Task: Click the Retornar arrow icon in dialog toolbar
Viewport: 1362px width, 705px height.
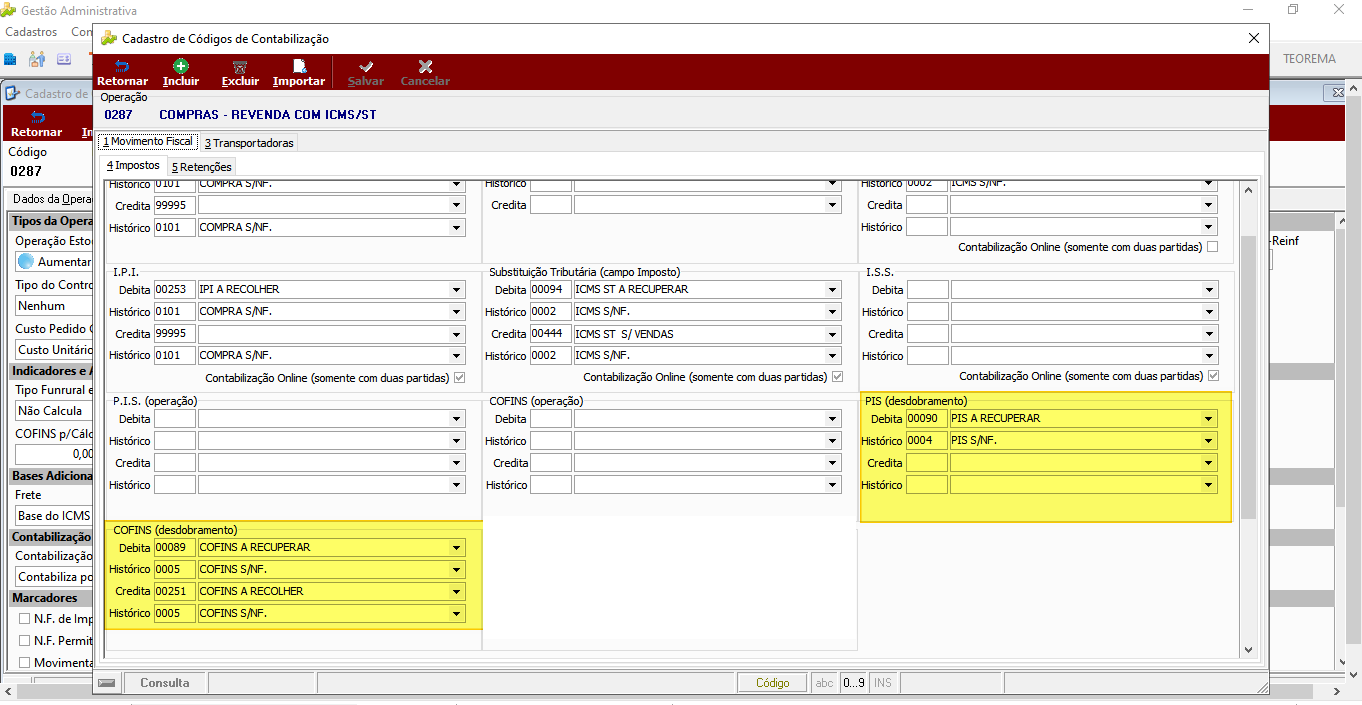Action: coord(122,66)
